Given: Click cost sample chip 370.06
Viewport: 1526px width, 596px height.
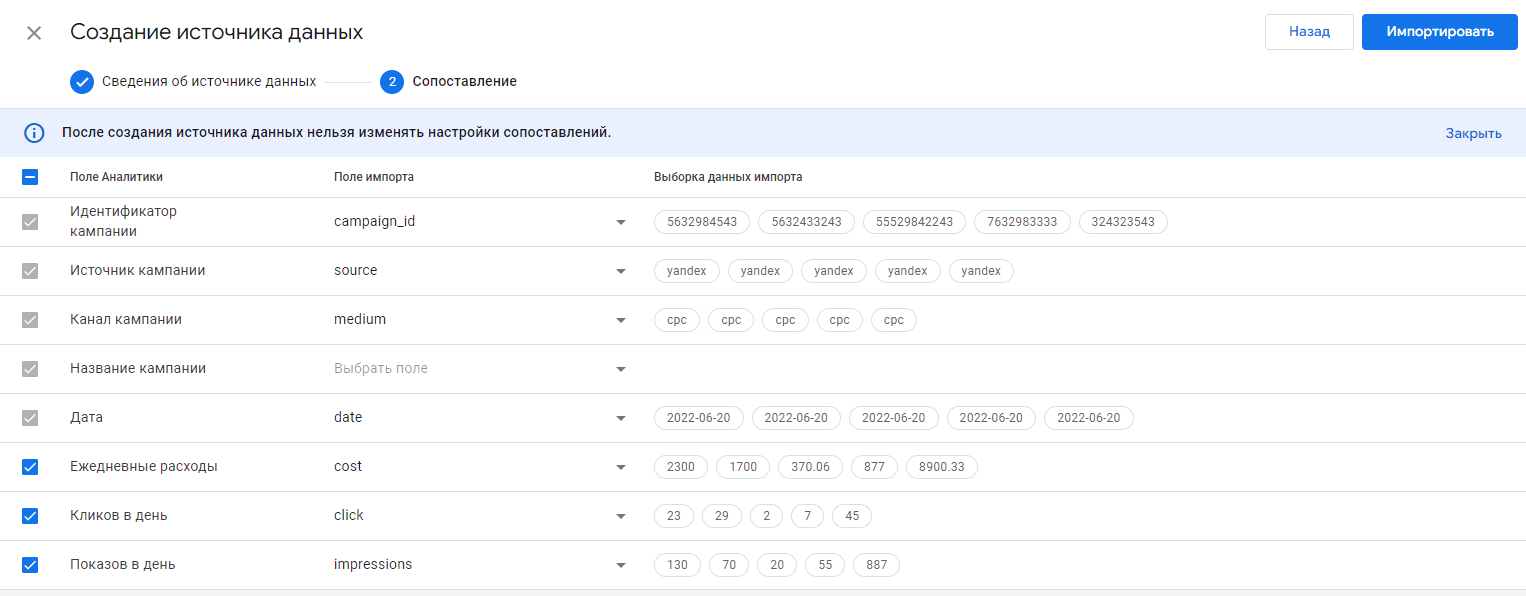Looking at the screenshot, I should 810,467.
